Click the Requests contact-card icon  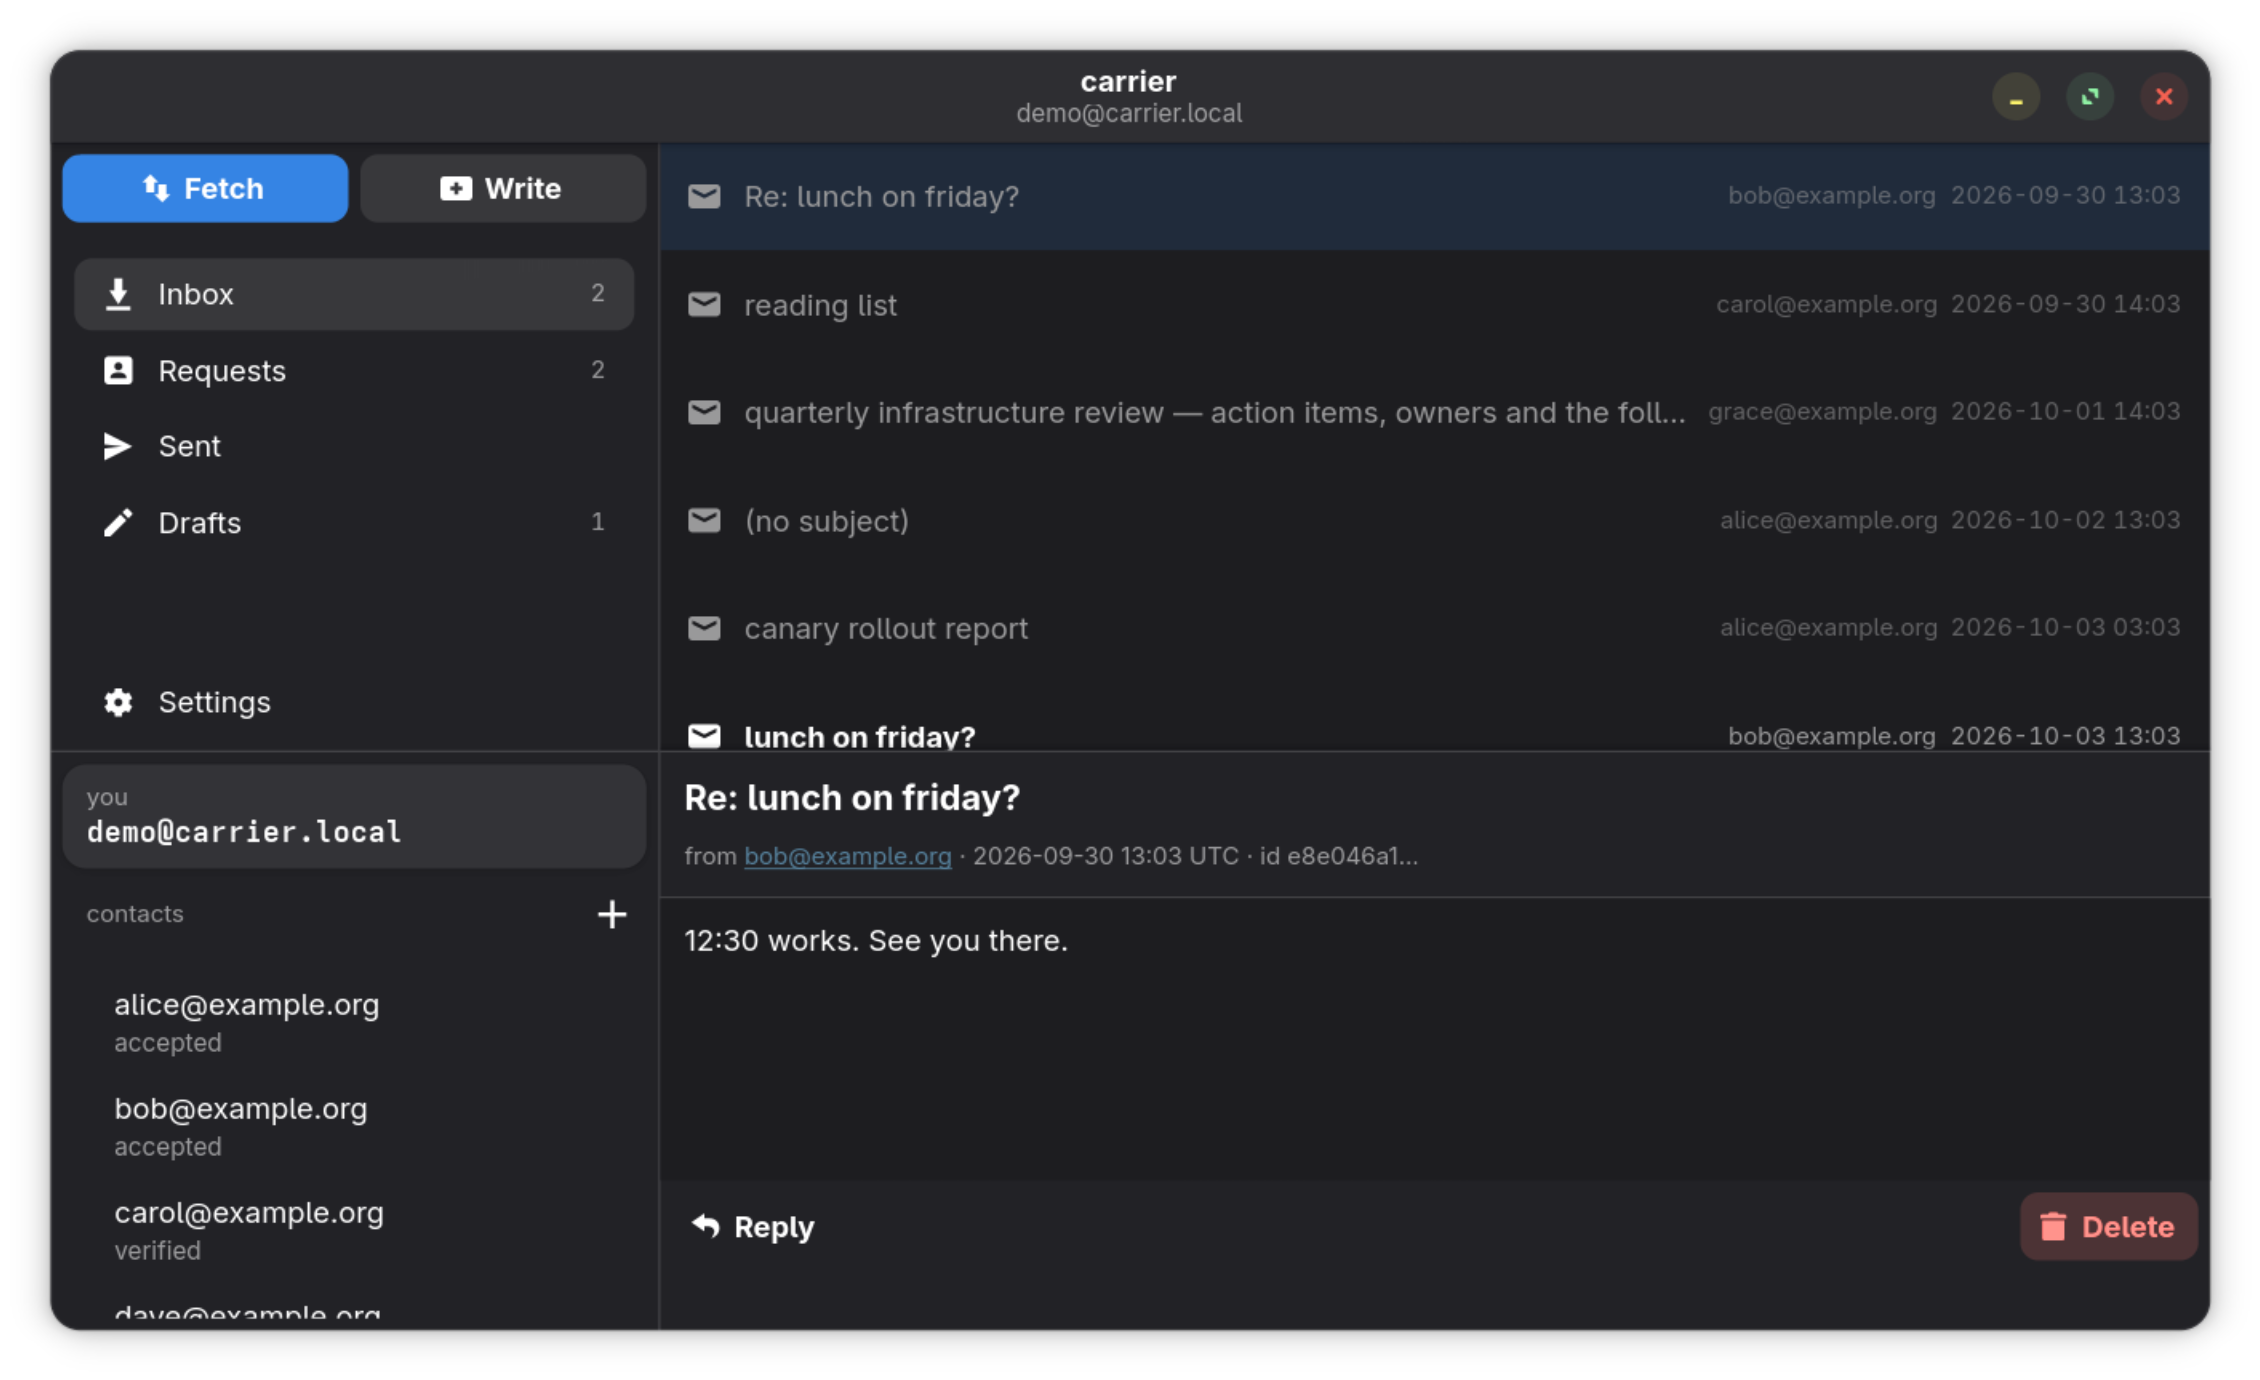(118, 370)
